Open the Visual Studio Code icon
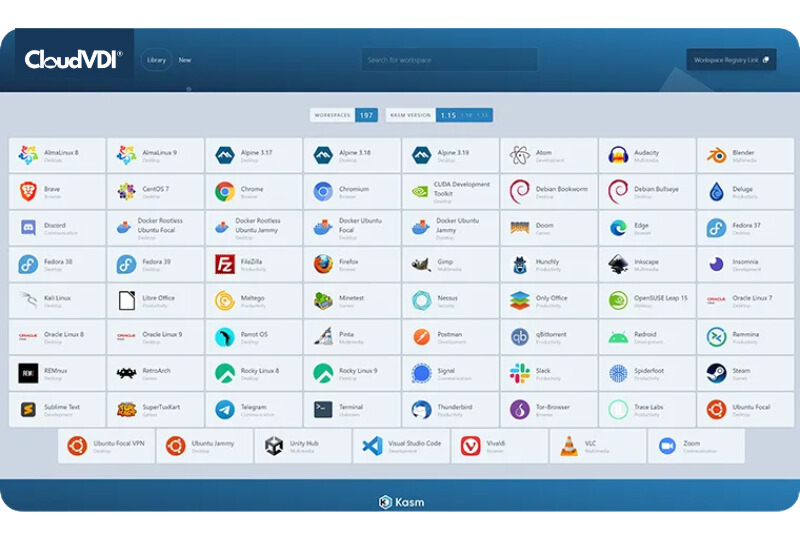Viewport: 800px width, 540px height. [372, 446]
